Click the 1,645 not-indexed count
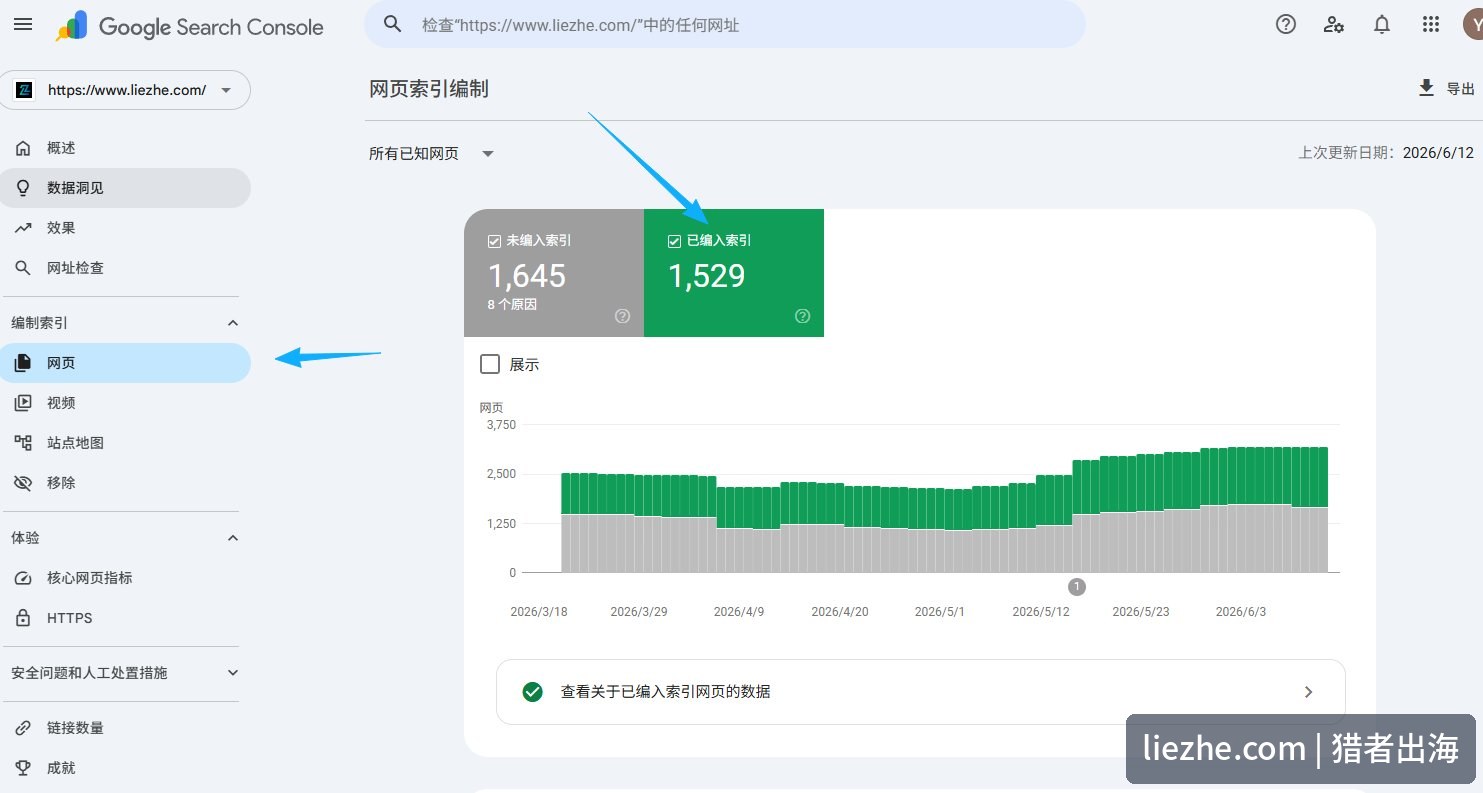This screenshot has height=793, width=1483. 527,275
